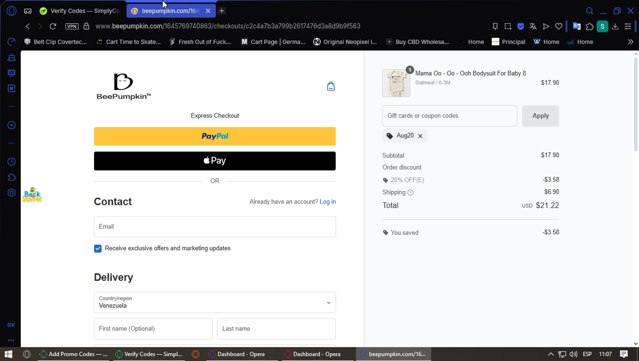Click the Email input field
The width and height of the screenshot is (639, 361).
(215, 227)
